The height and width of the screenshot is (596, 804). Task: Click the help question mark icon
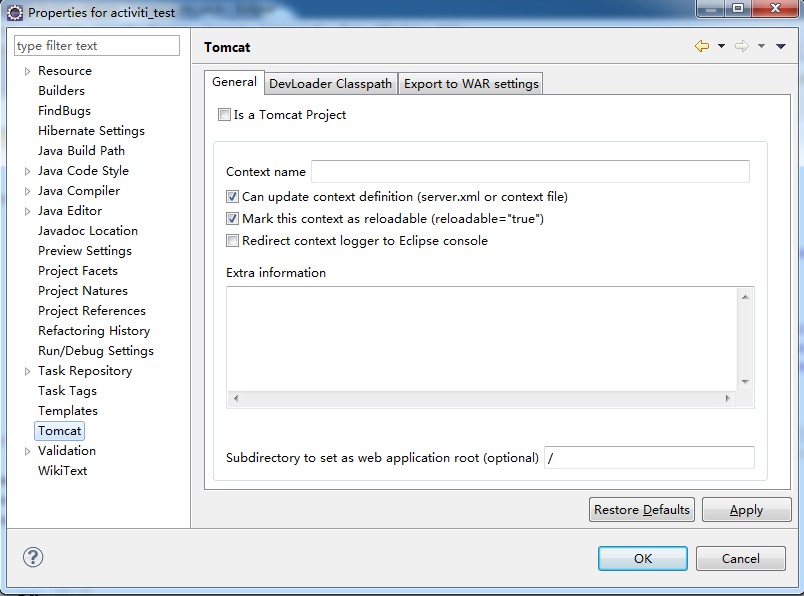(33, 558)
